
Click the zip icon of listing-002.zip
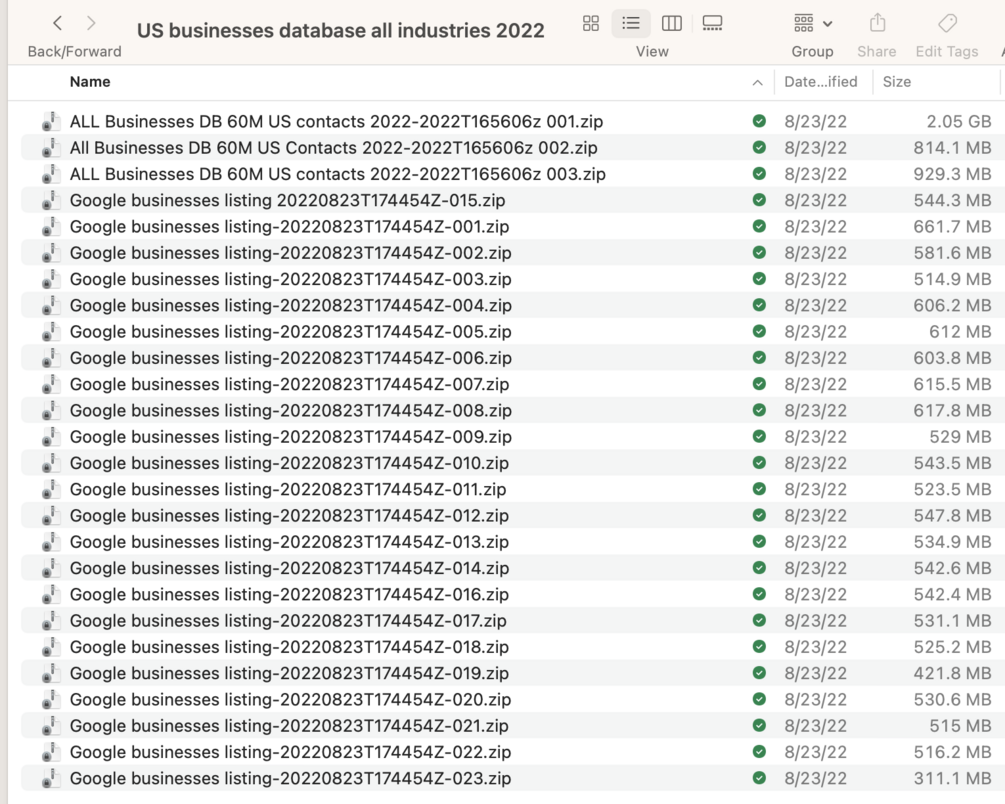click(x=51, y=253)
